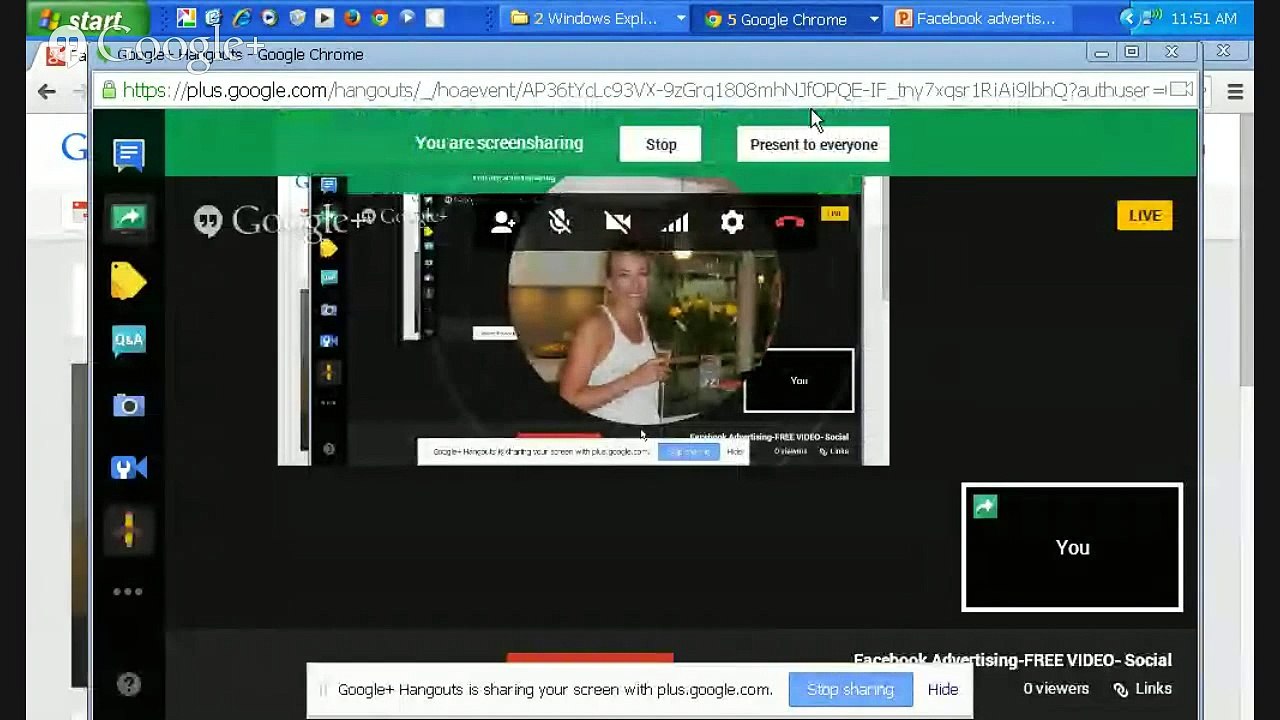
Task: Click the camera icon in URL bar end
Action: pos(1181,90)
